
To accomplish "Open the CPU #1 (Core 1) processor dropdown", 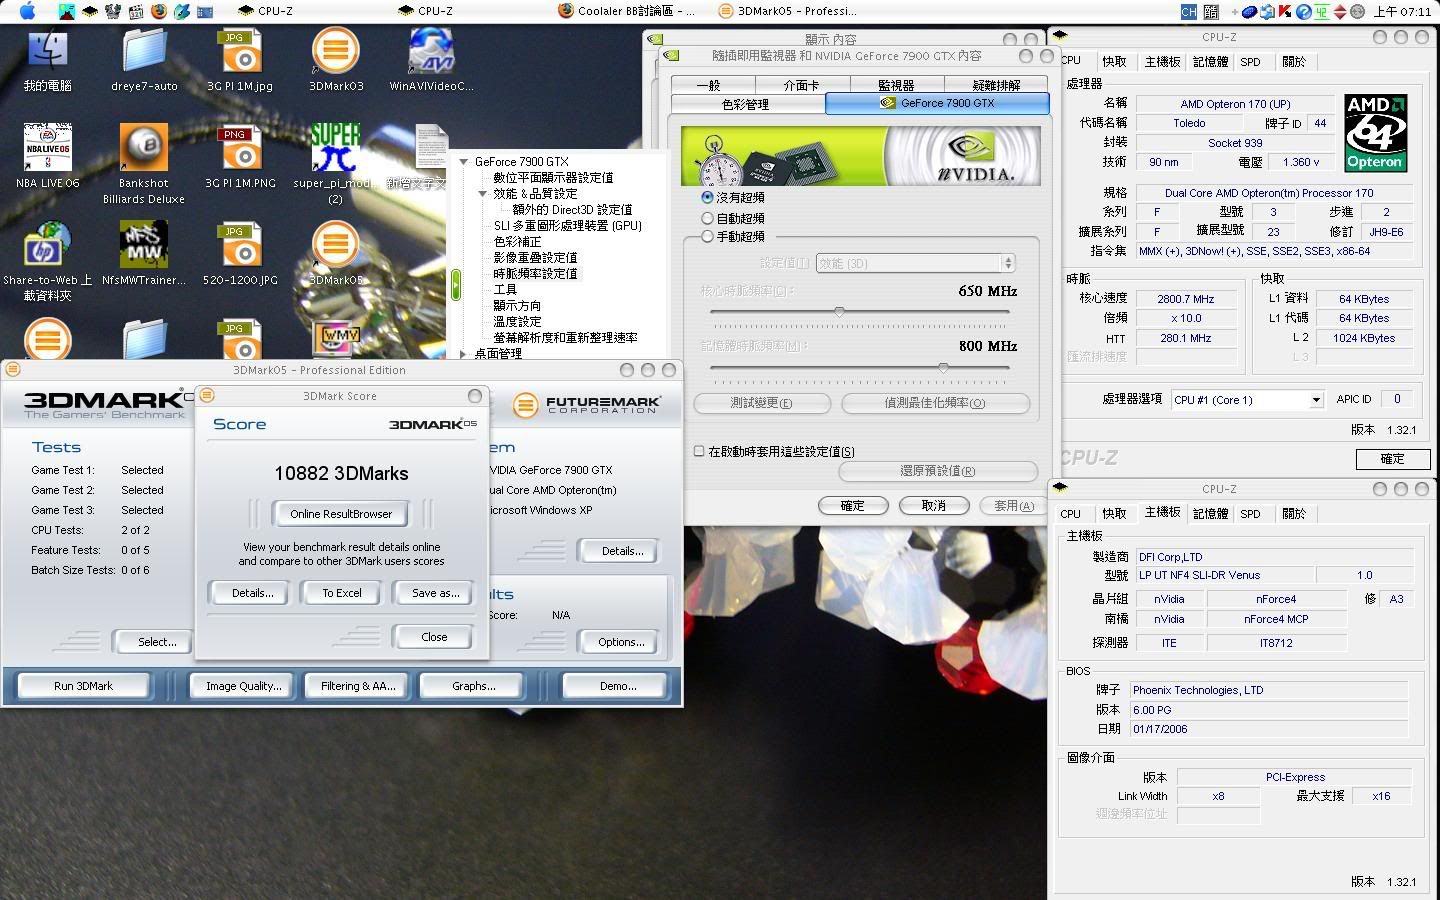I will 1248,400.
